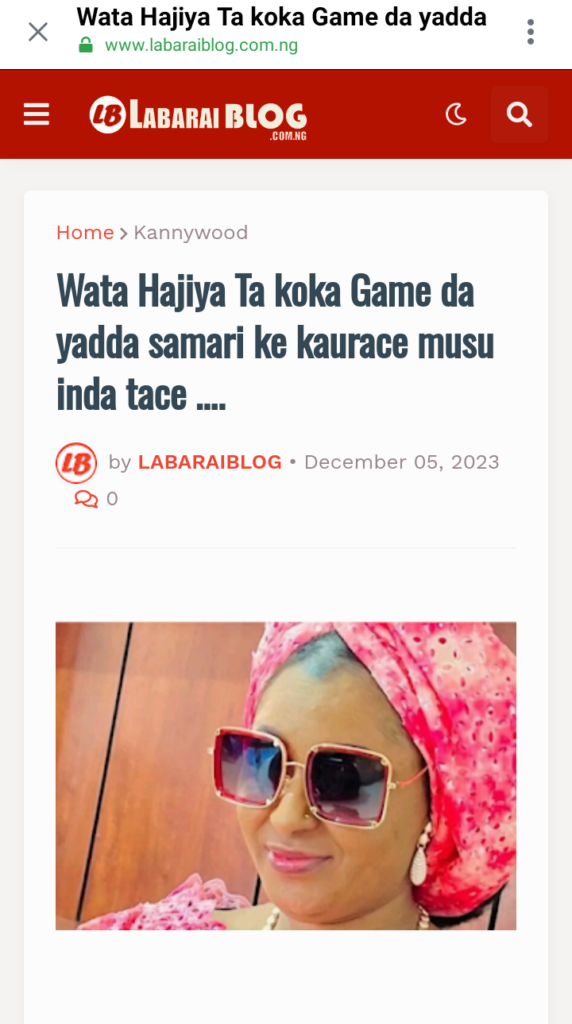Screen dimensions: 572x1024
Task: Open site search with magnifier icon
Action: click(519, 114)
